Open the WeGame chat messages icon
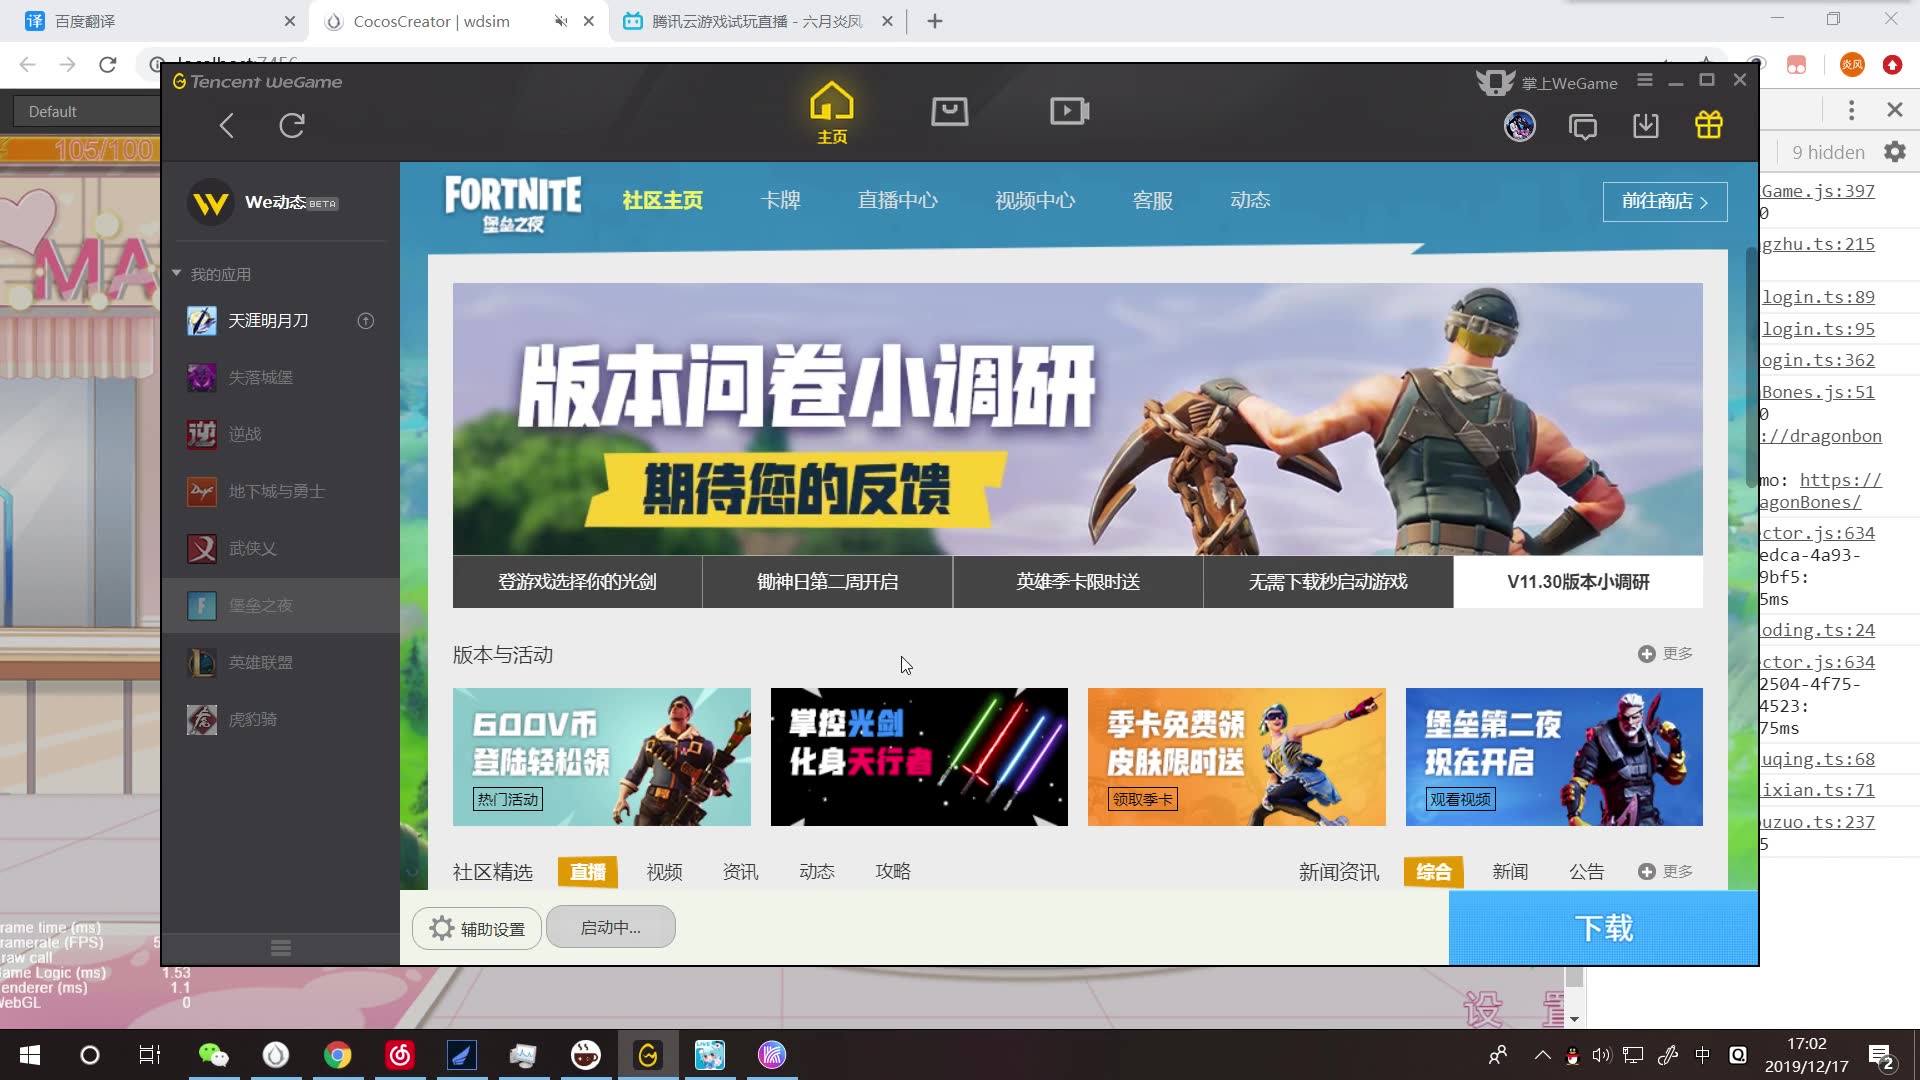 (1583, 126)
